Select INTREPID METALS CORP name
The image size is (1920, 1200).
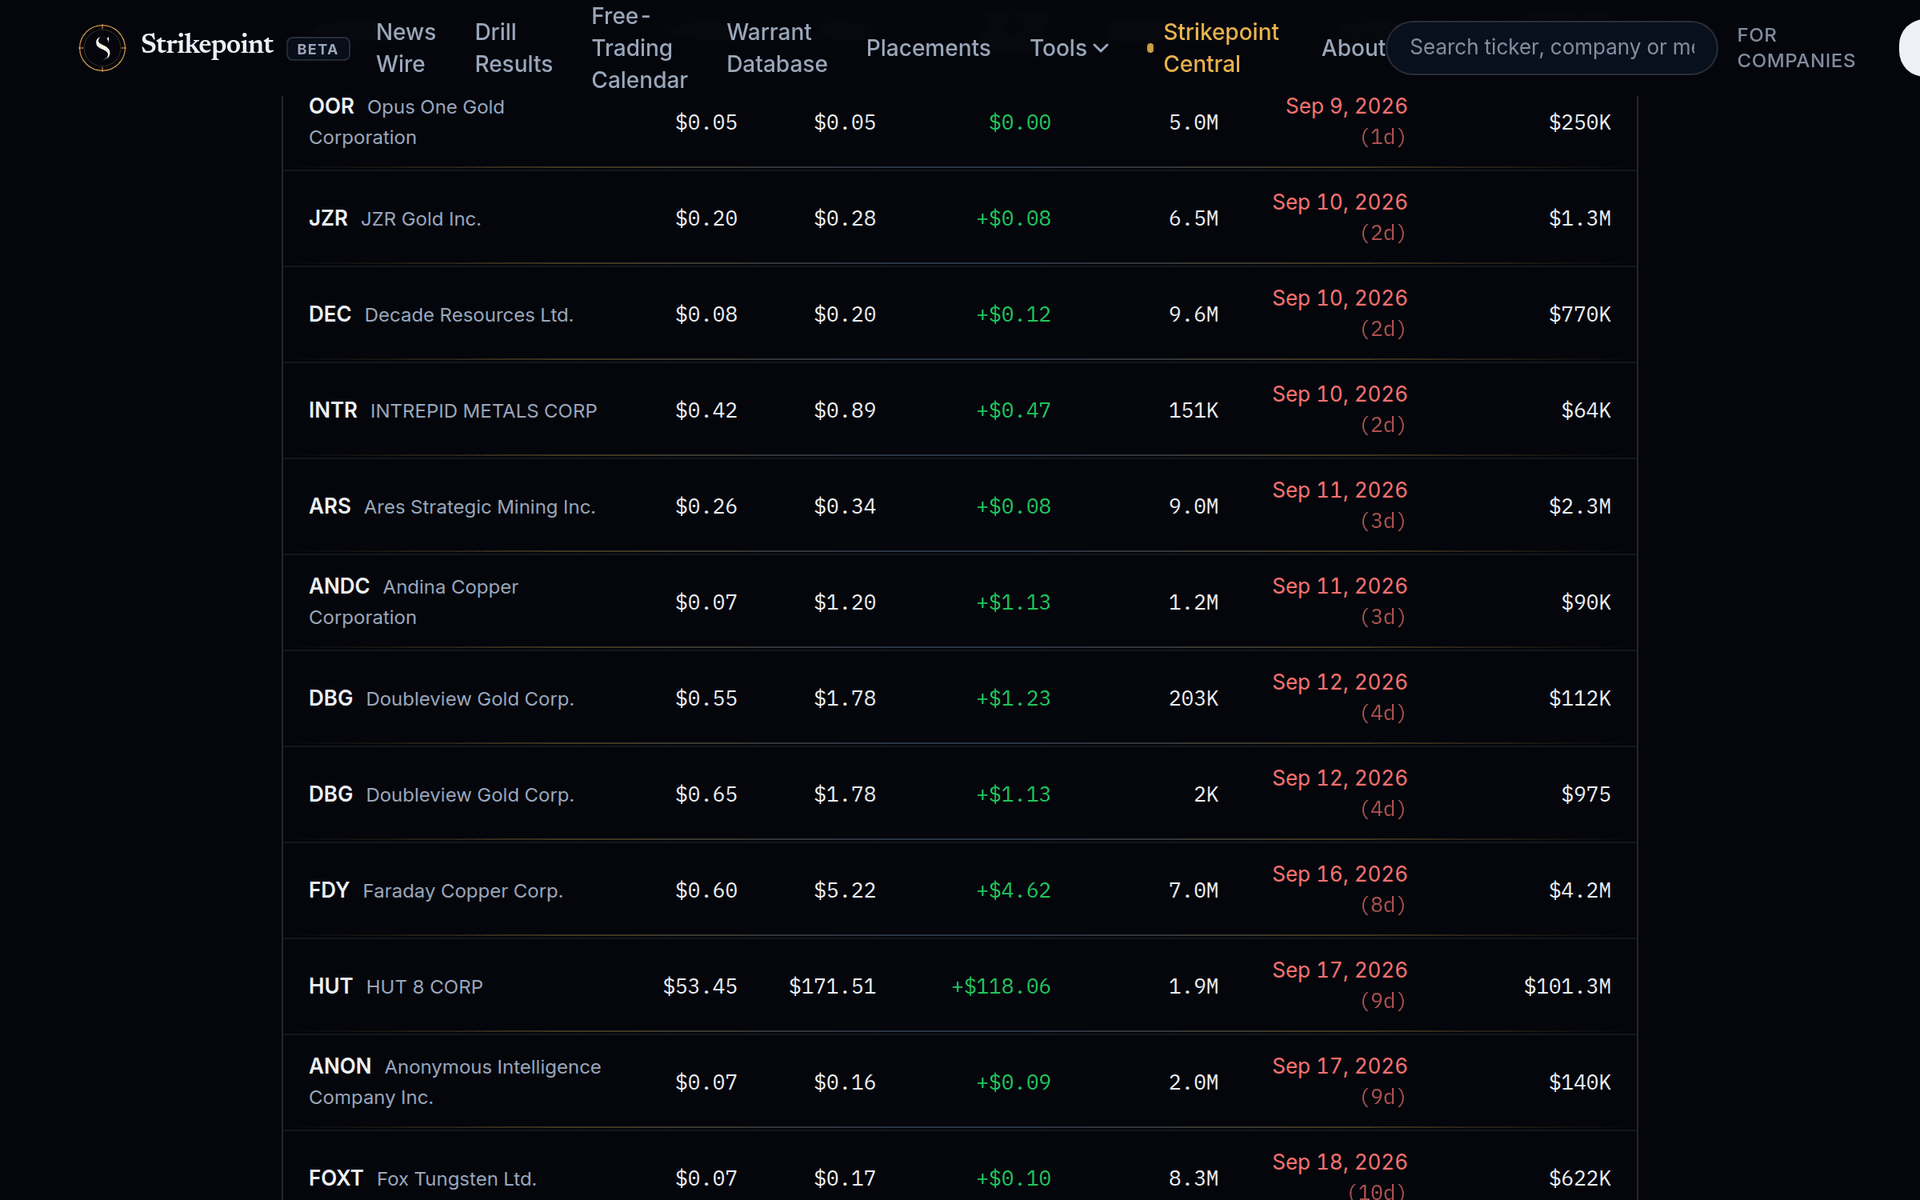tap(483, 411)
